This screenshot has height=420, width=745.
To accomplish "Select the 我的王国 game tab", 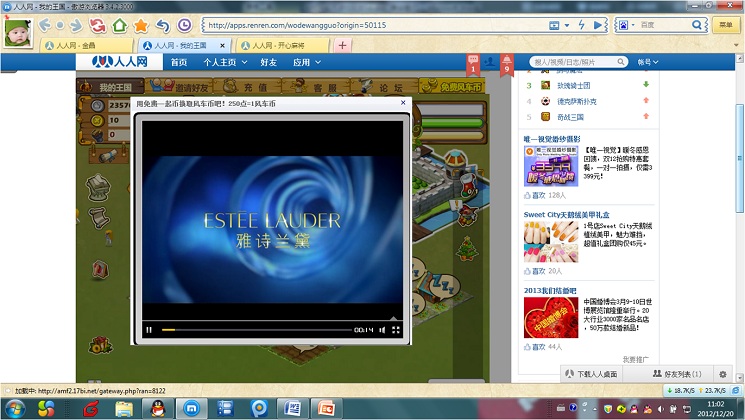I will click(x=110, y=87).
